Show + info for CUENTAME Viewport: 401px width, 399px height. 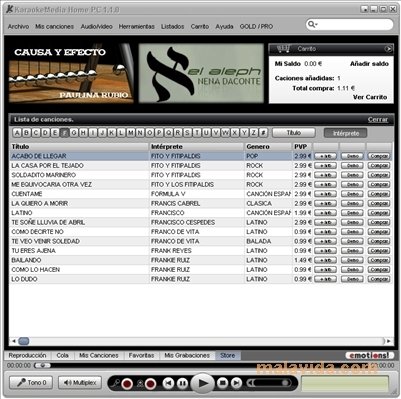click(x=325, y=194)
